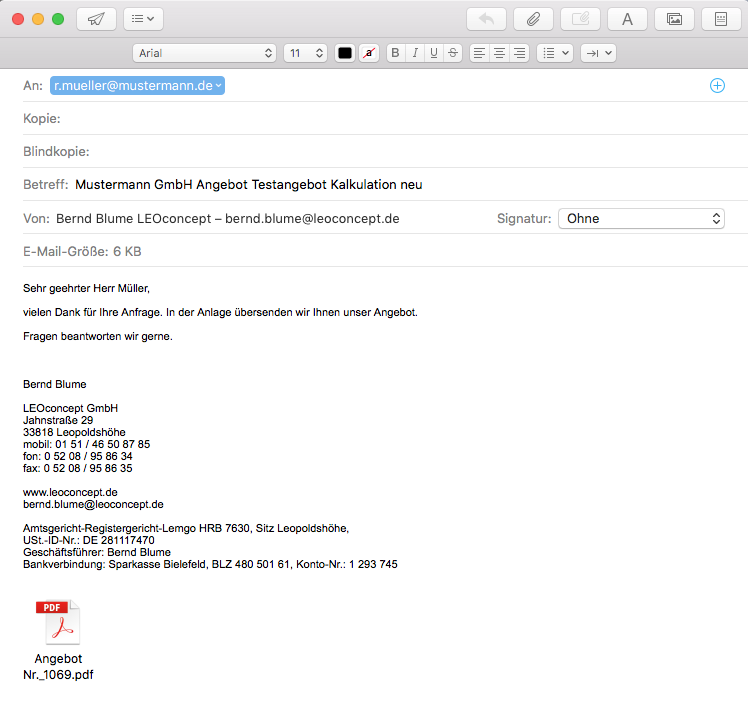Open the photo browser icon
The height and width of the screenshot is (701, 748).
tap(674, 19)
